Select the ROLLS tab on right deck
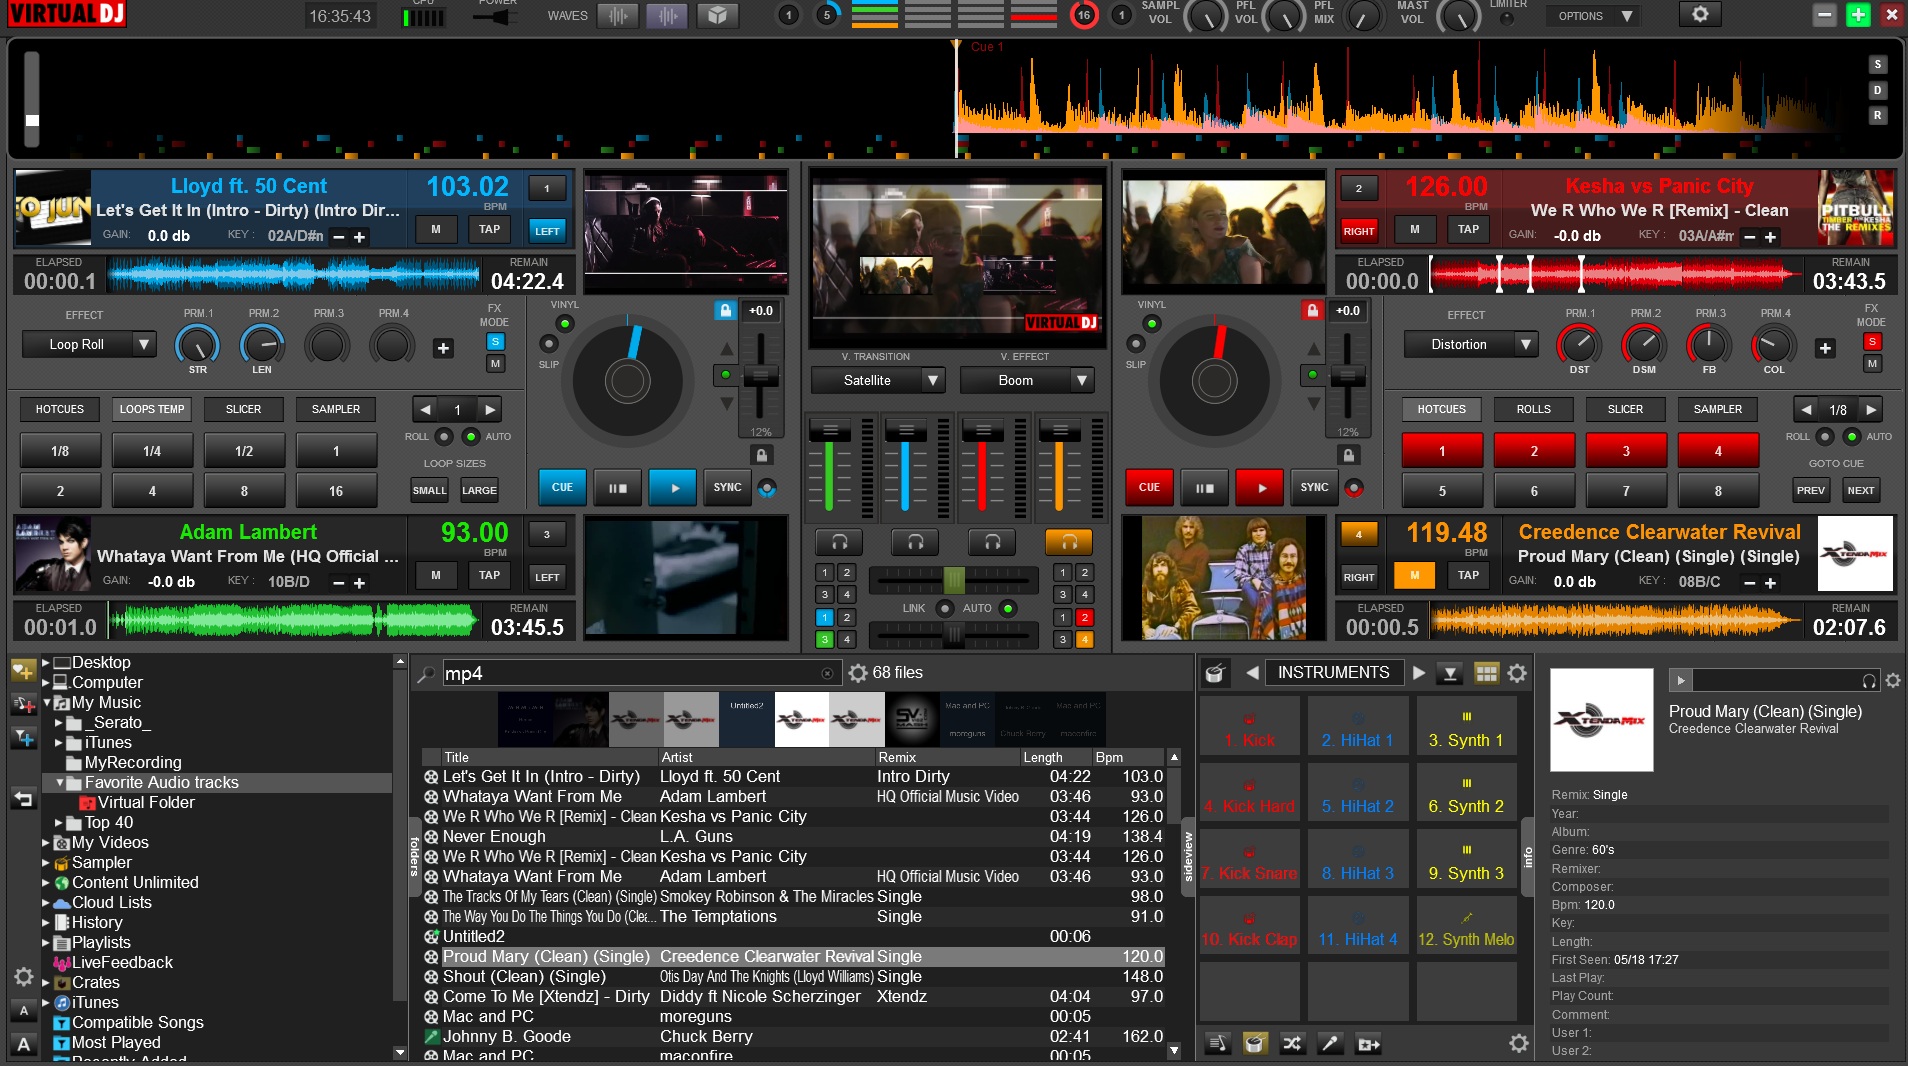Image resolution: width=1908 pixels, height=1066 pixels. [x=1533, y=409]
